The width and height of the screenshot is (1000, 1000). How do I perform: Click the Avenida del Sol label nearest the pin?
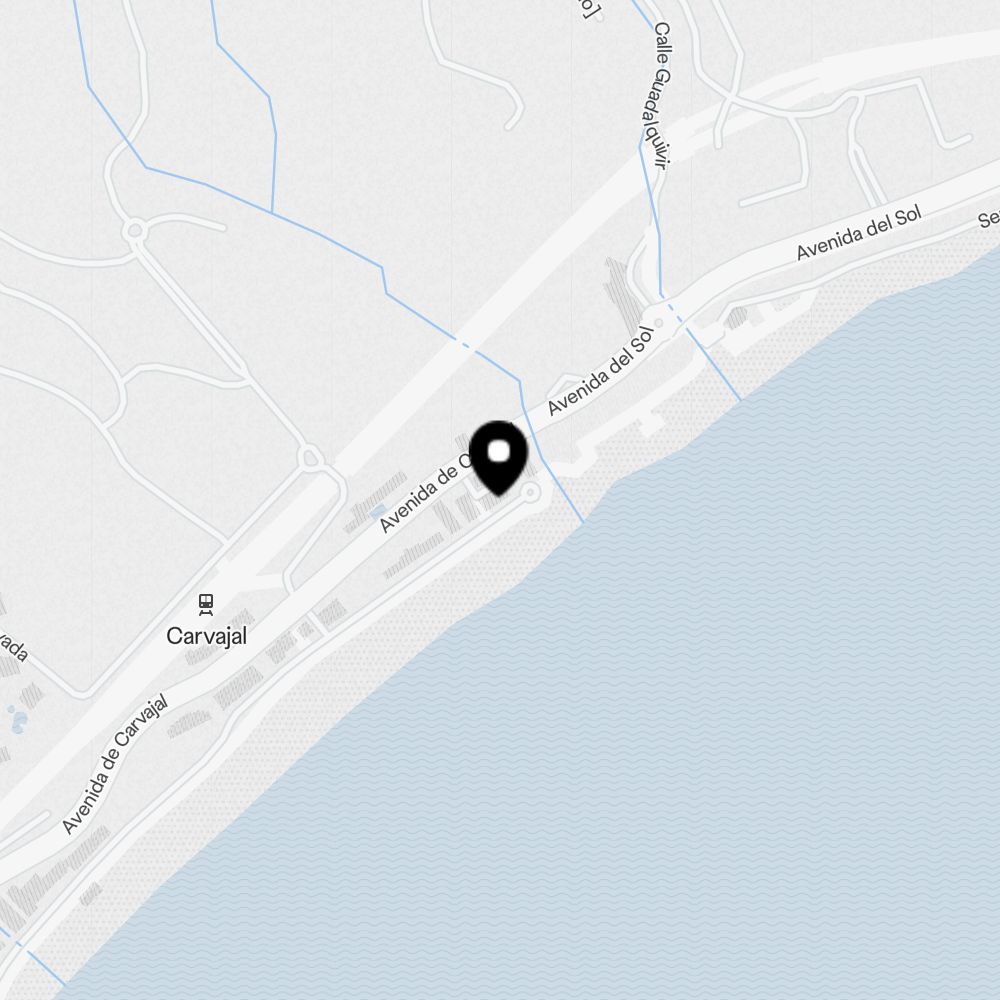pyautogui.click(x=600, y=371)
